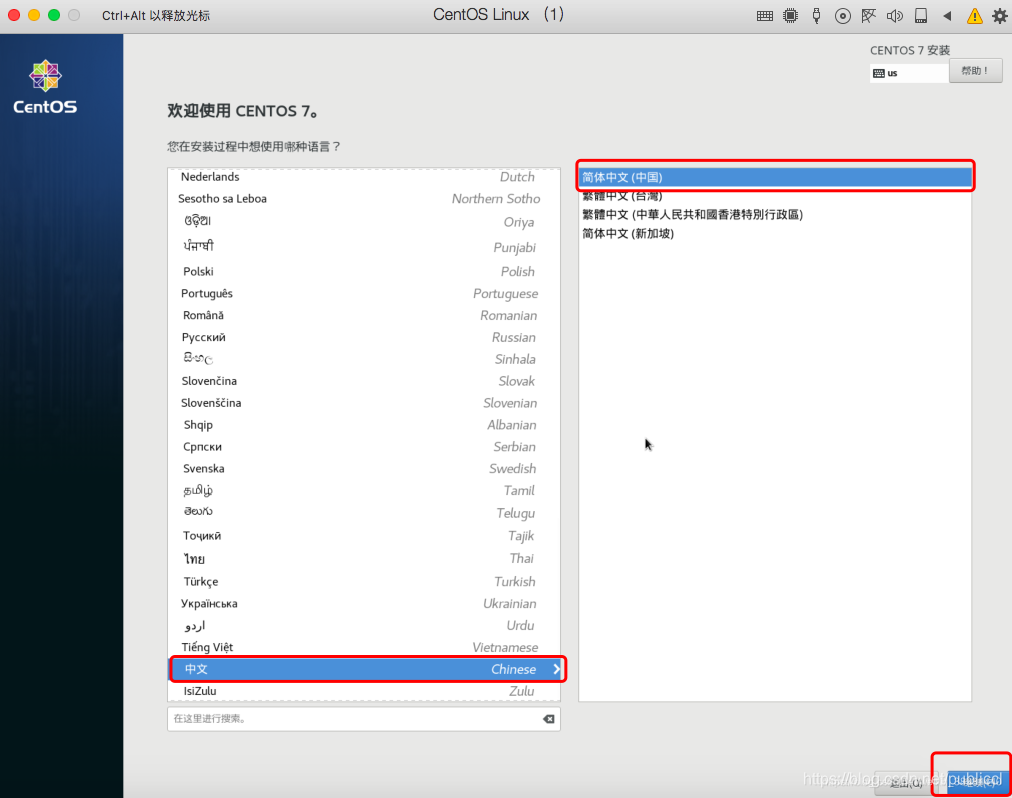Image resolution: width=1012 pixels, height=798 pixels.
Task: Select 简体中文 (新加坡) locale
Action: click(x=775, y=233)
